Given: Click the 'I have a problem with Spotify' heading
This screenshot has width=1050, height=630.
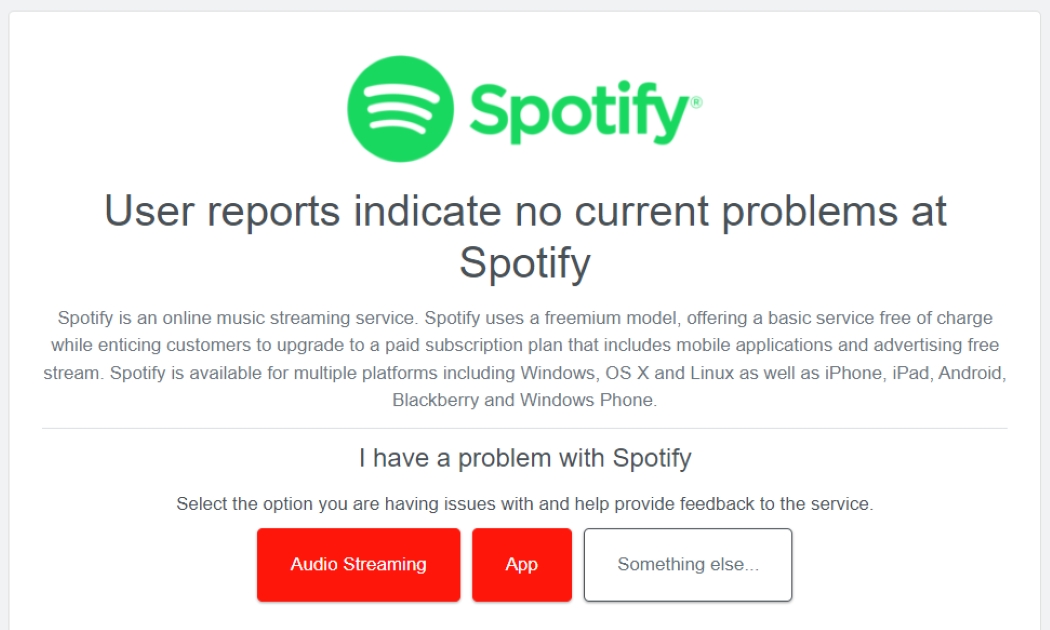Looking at the screenshot, I should pyautogui.click(x=524, y=458).
